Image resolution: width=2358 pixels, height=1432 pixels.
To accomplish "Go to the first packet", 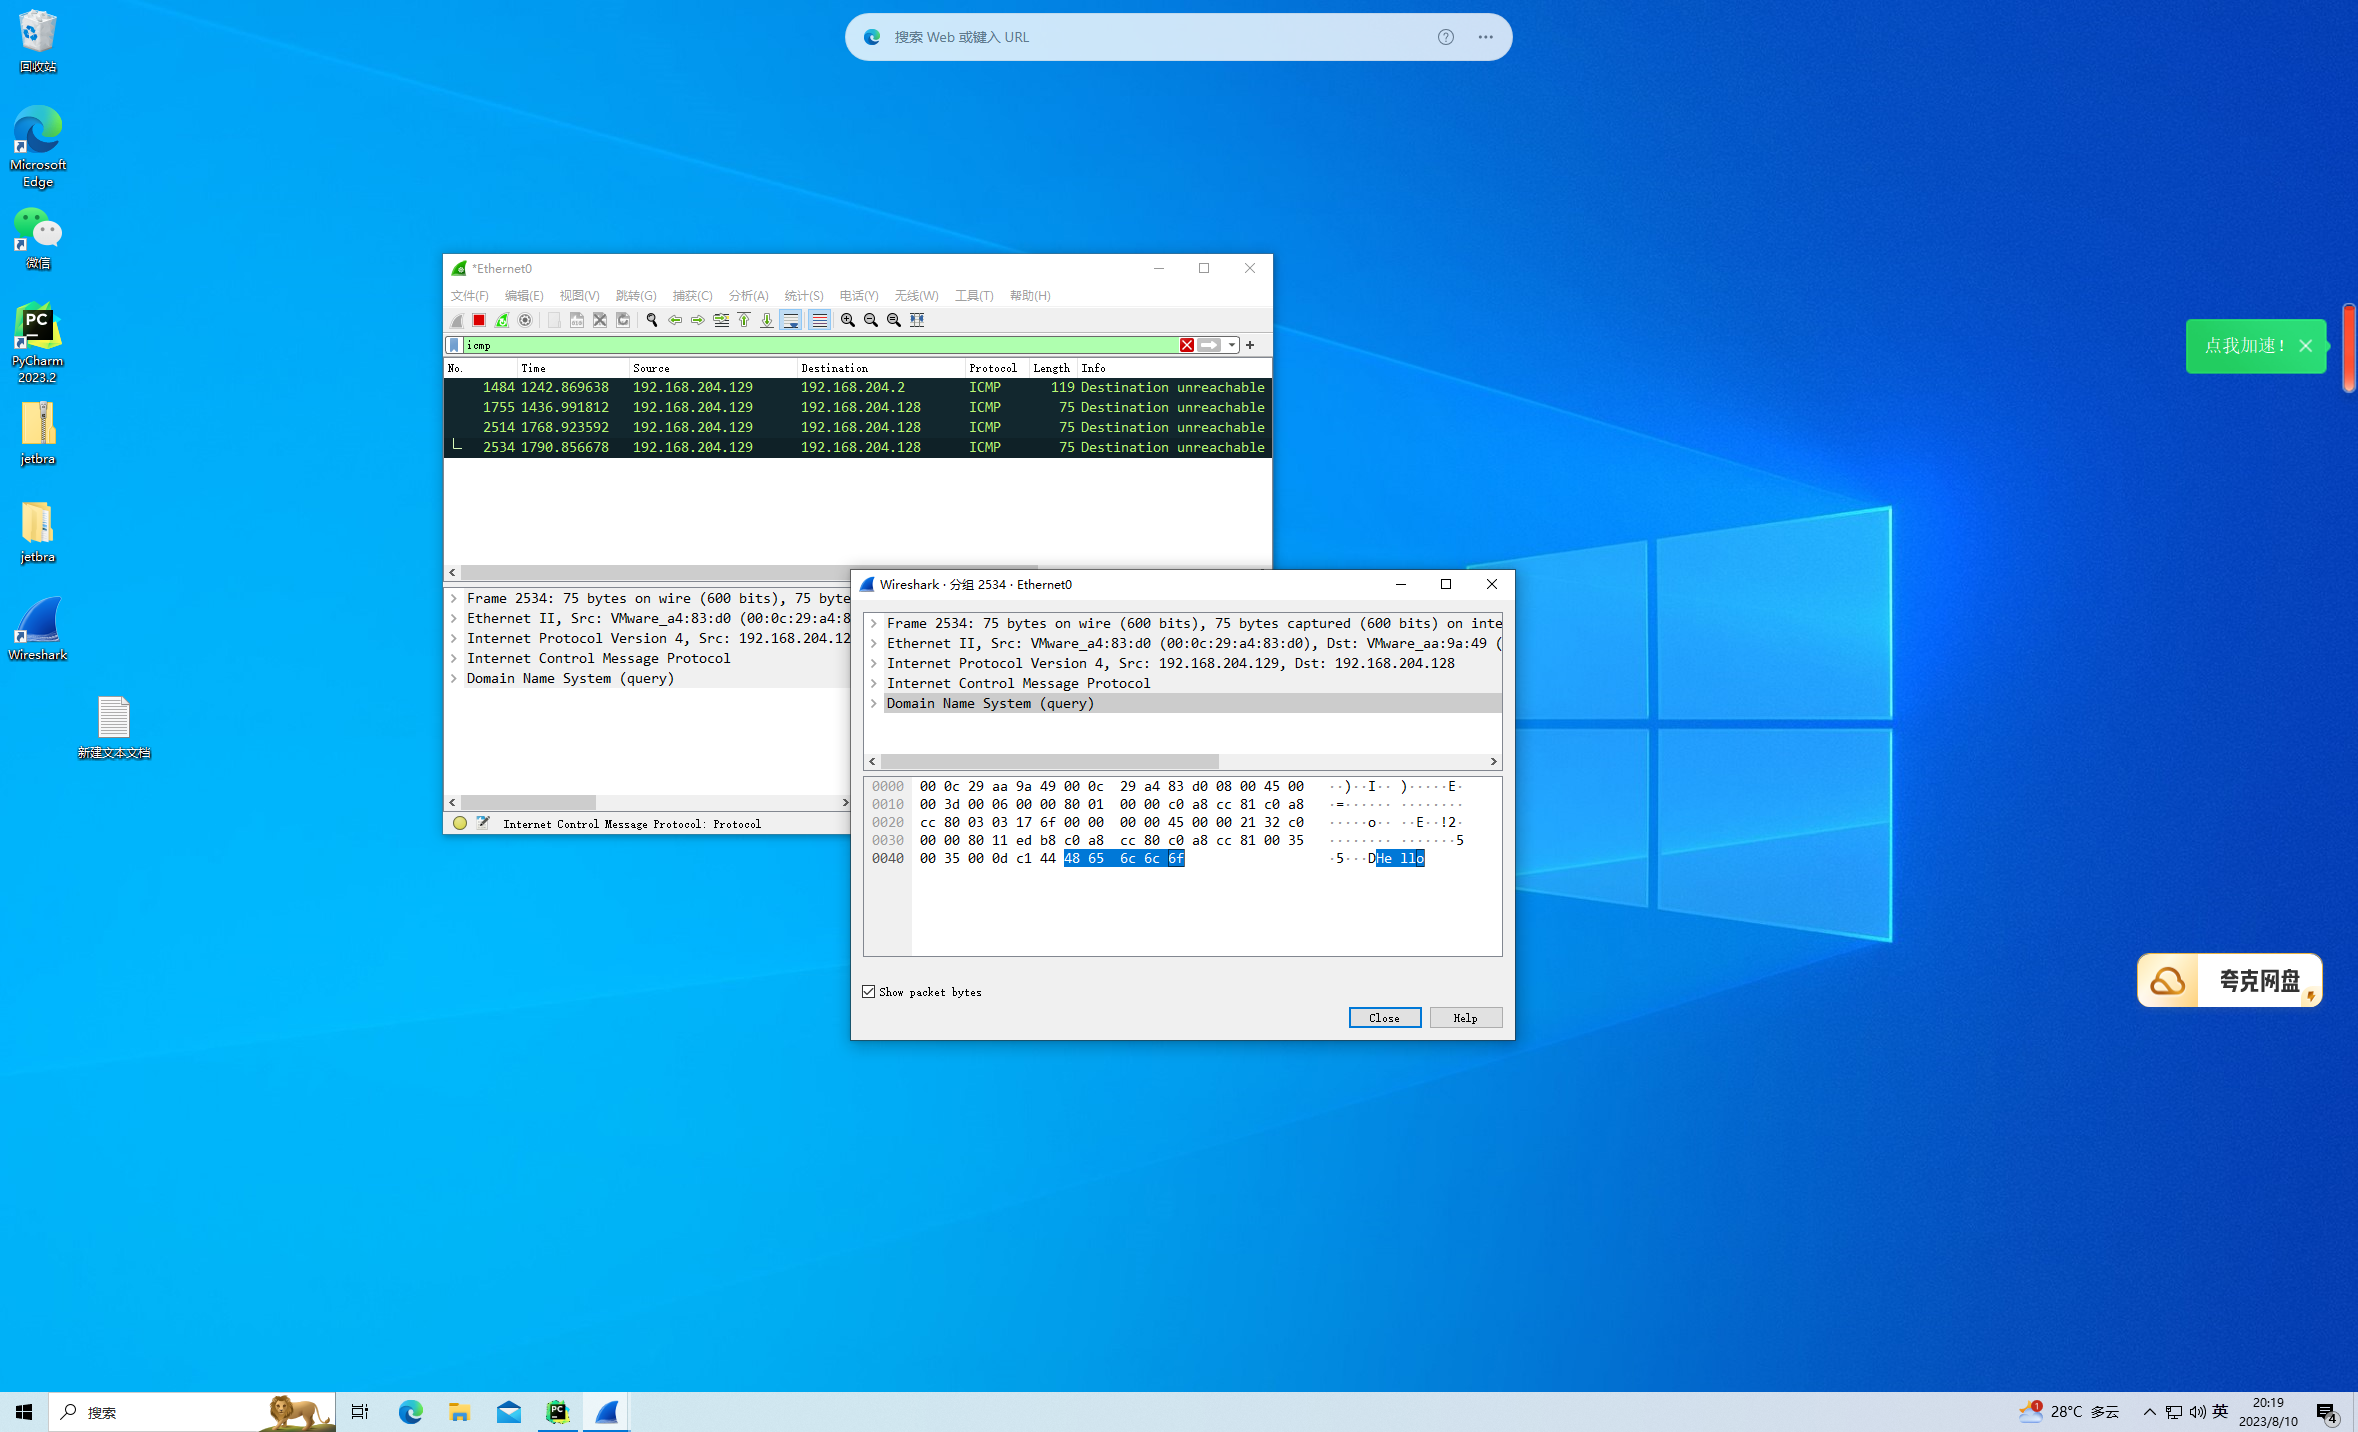I will click(744, 320).
